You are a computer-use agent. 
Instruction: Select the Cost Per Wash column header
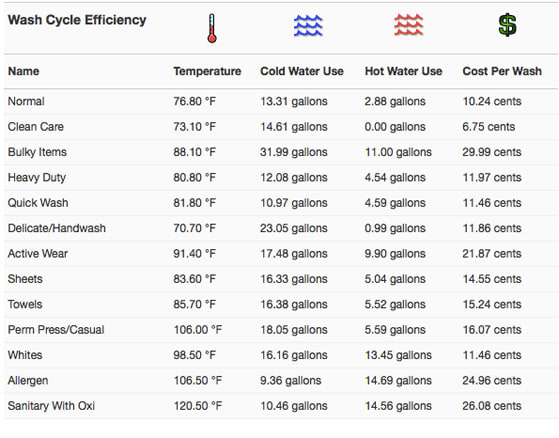pyautogui.click(x=502, y=71)
